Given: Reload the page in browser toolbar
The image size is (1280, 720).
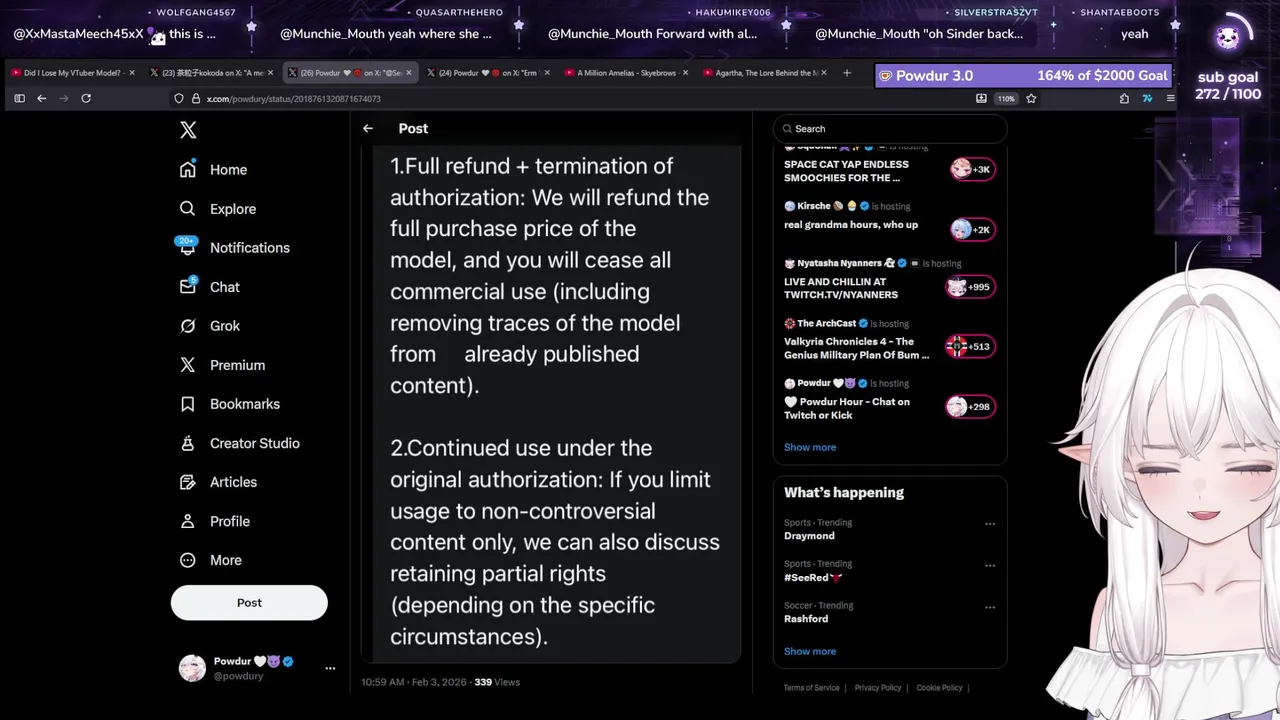Looking at the screenshot, I should (86, 98).
